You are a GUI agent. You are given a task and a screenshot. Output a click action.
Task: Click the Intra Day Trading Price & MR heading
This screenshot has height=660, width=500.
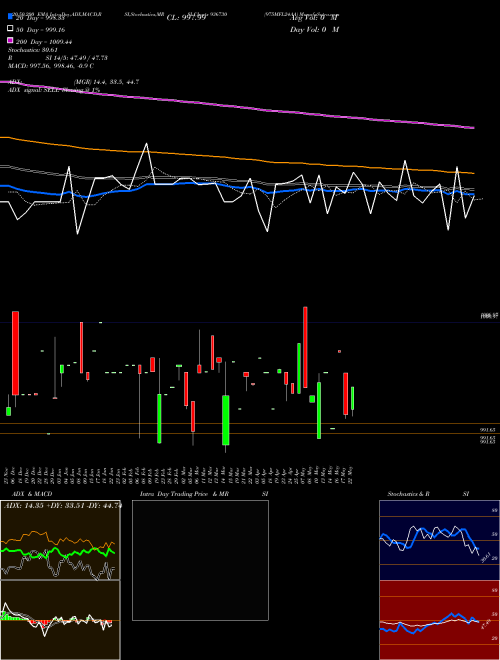tap(184, 494)
